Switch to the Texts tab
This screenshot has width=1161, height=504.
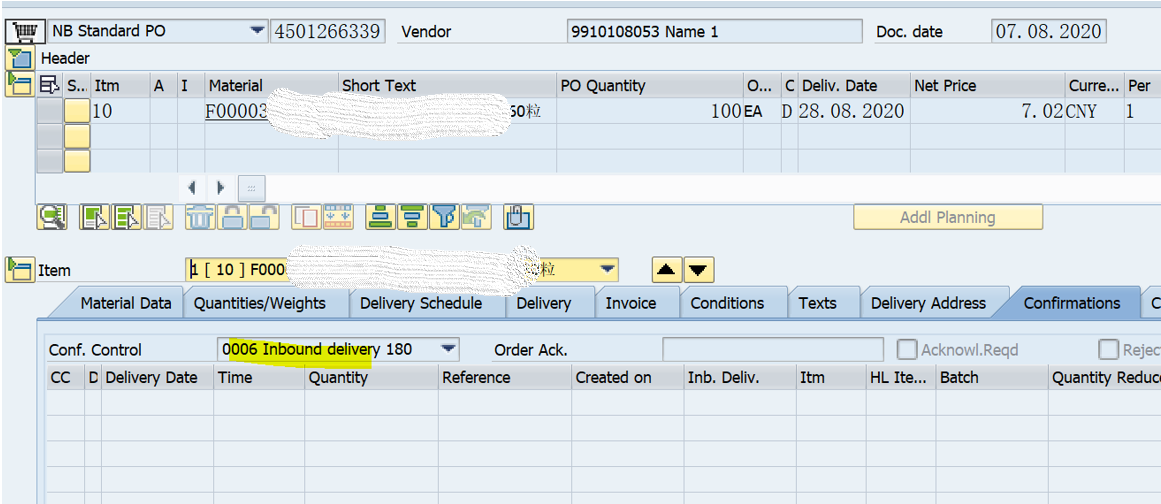click(x=817, y=303)
